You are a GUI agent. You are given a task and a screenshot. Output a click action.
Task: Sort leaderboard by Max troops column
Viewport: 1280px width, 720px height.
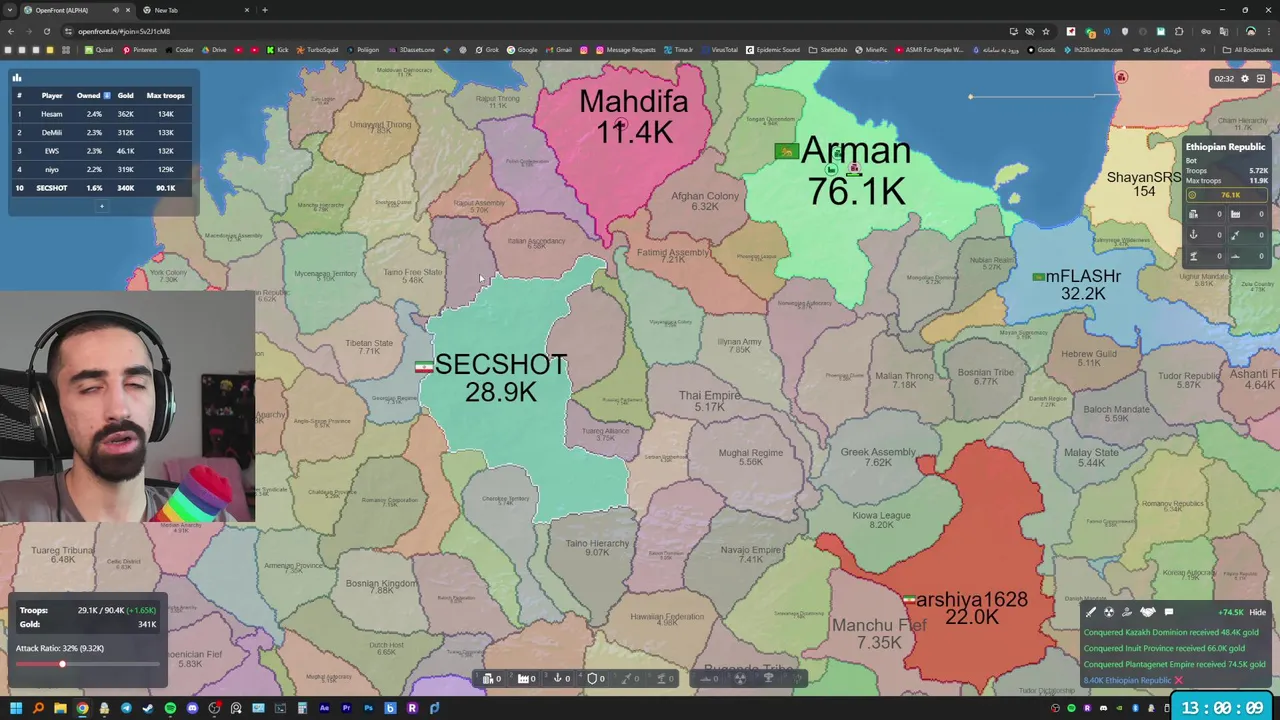[165, 95]
